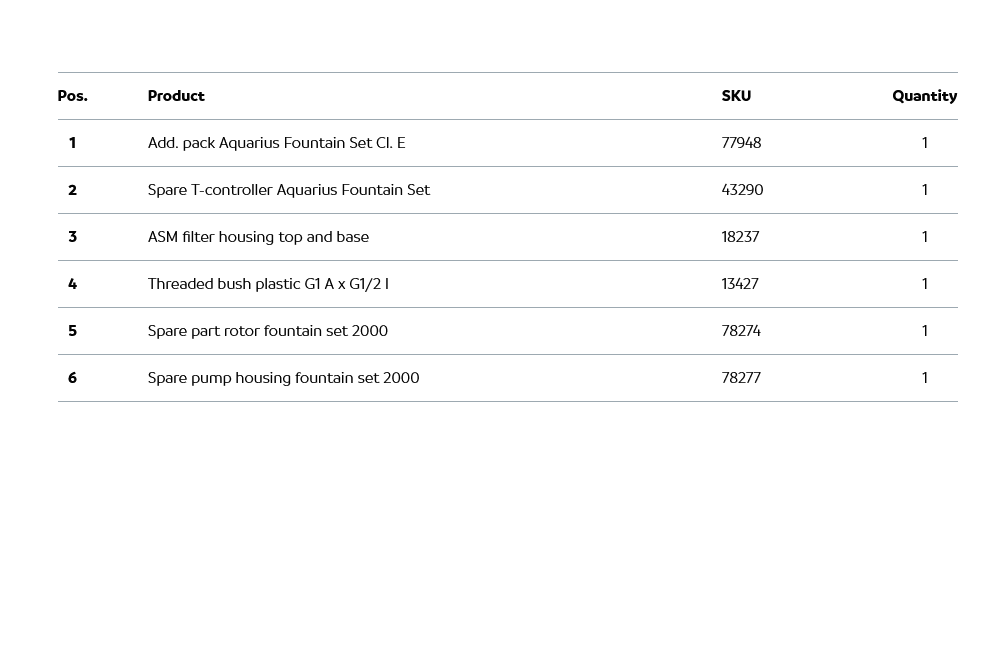Select ASM filter housing top and base
This screenshot has height=667, width=1005.
(258, 237)
